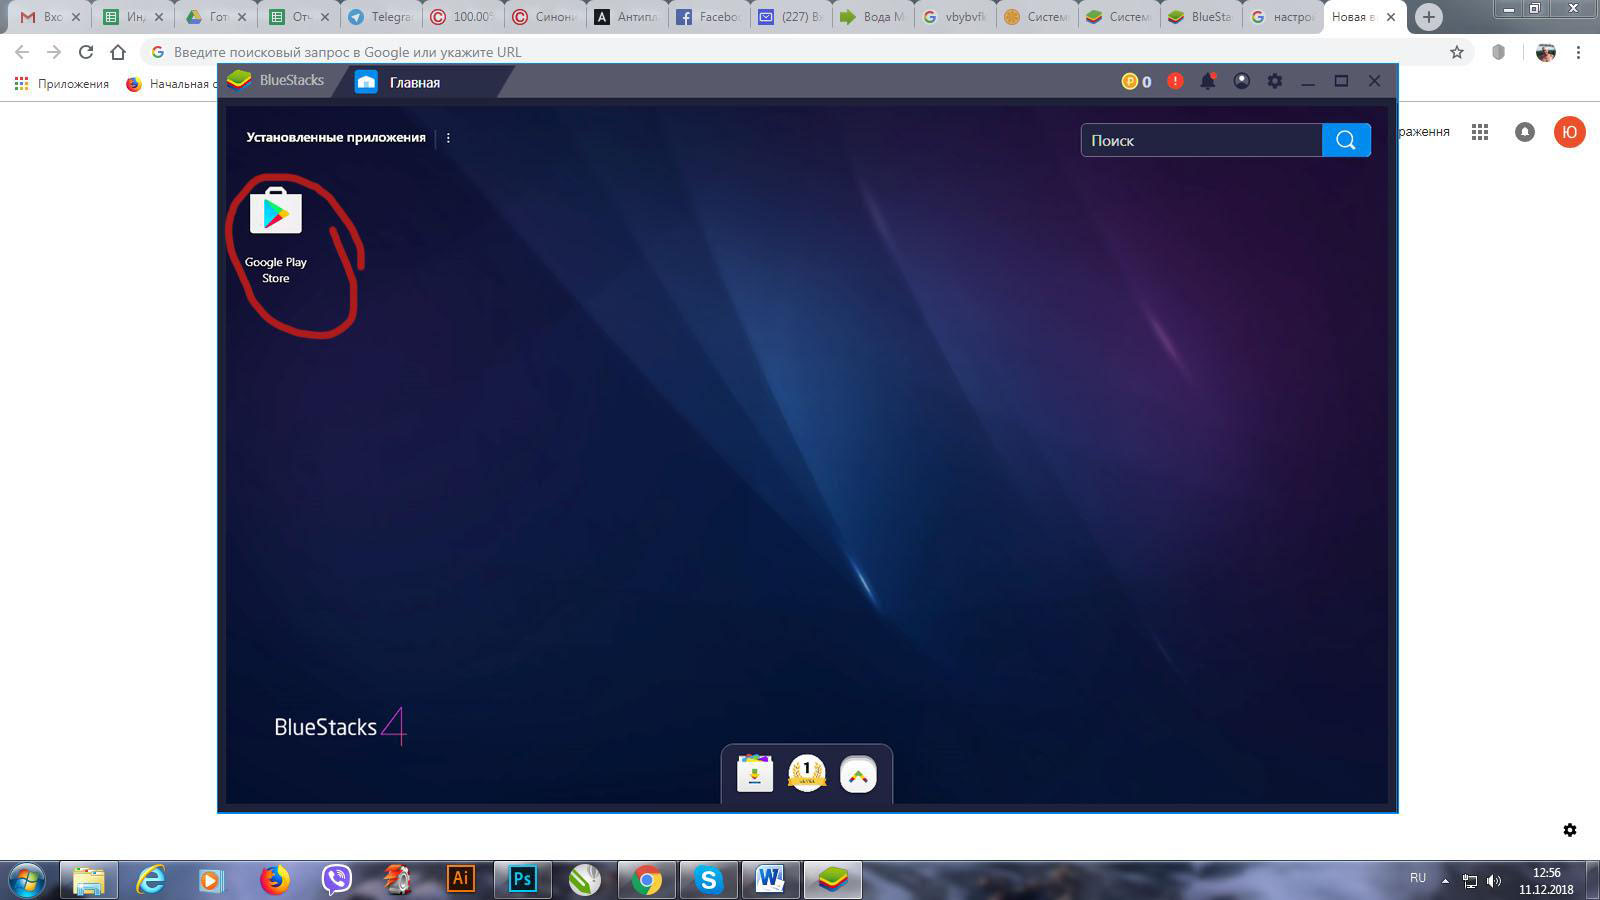Open the Google Play Store app
Image resolution: width=1600 pixels, height=900 pixels.
[x=276, y=214]
